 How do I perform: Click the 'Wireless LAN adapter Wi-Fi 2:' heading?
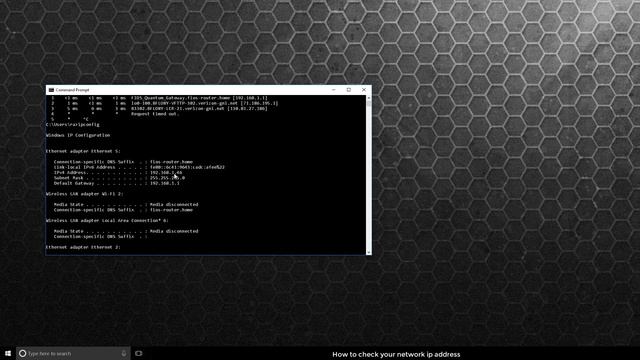[84, 194]
